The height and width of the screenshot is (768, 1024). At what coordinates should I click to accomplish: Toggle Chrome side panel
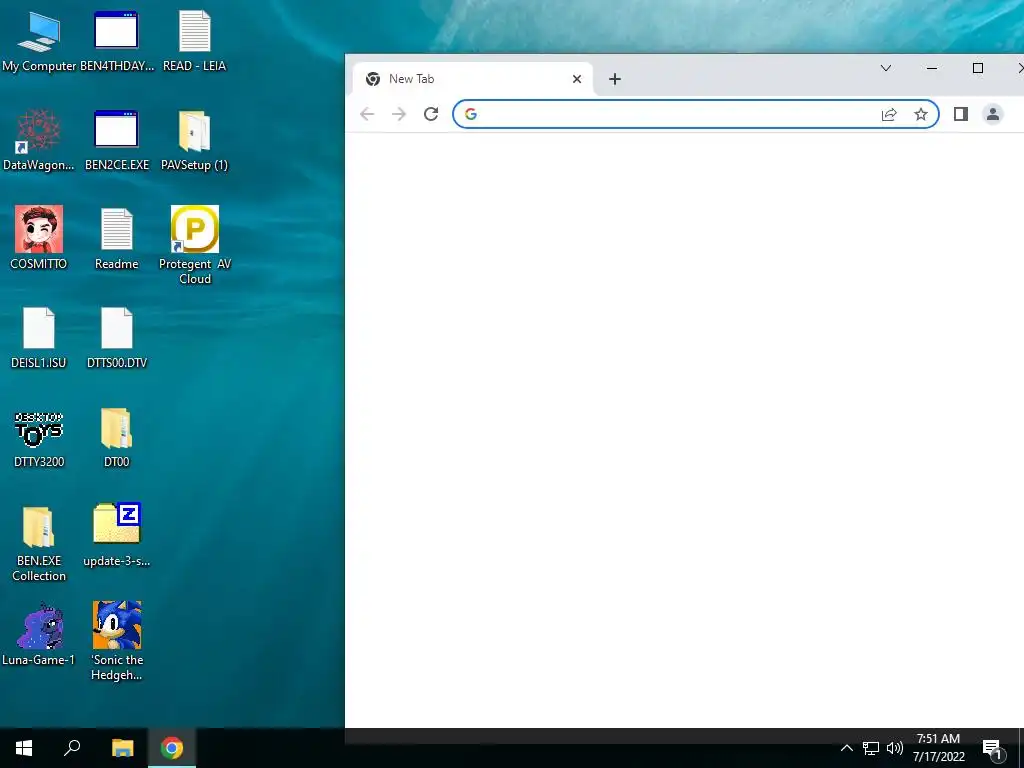click(x=961, y=114)
